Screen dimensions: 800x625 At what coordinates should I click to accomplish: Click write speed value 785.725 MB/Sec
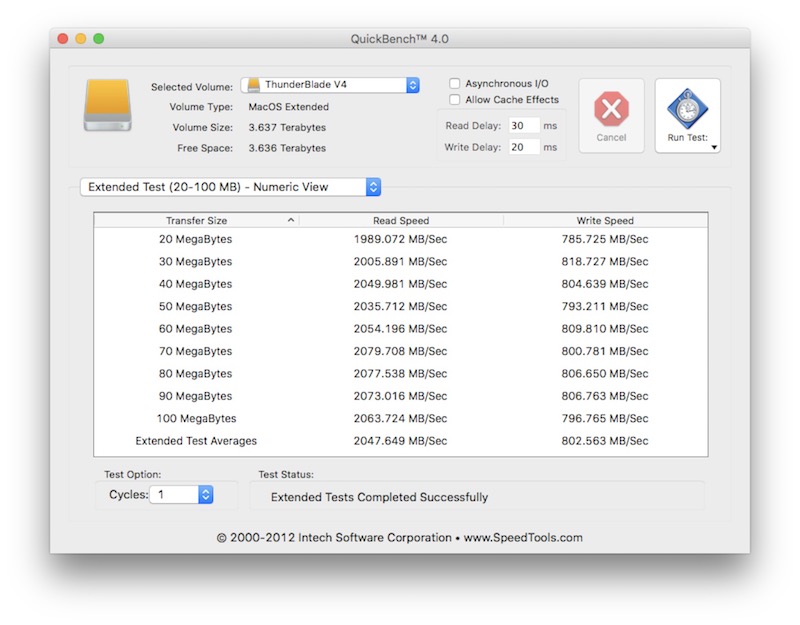[605, 239]
